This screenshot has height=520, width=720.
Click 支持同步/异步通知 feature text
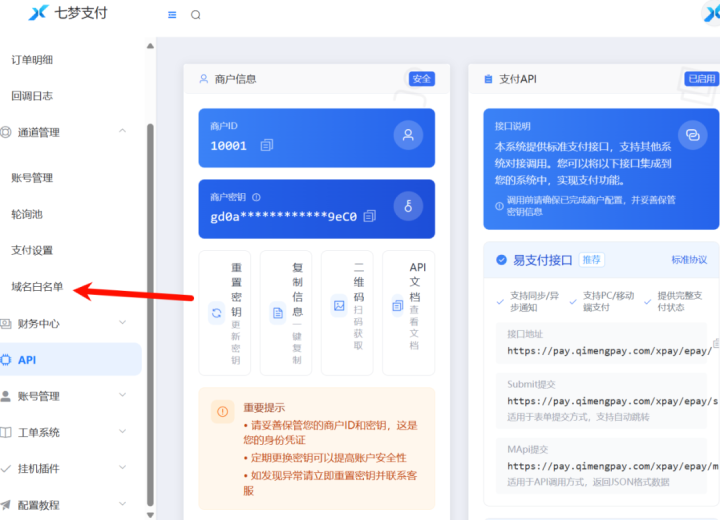coord(534,301)
